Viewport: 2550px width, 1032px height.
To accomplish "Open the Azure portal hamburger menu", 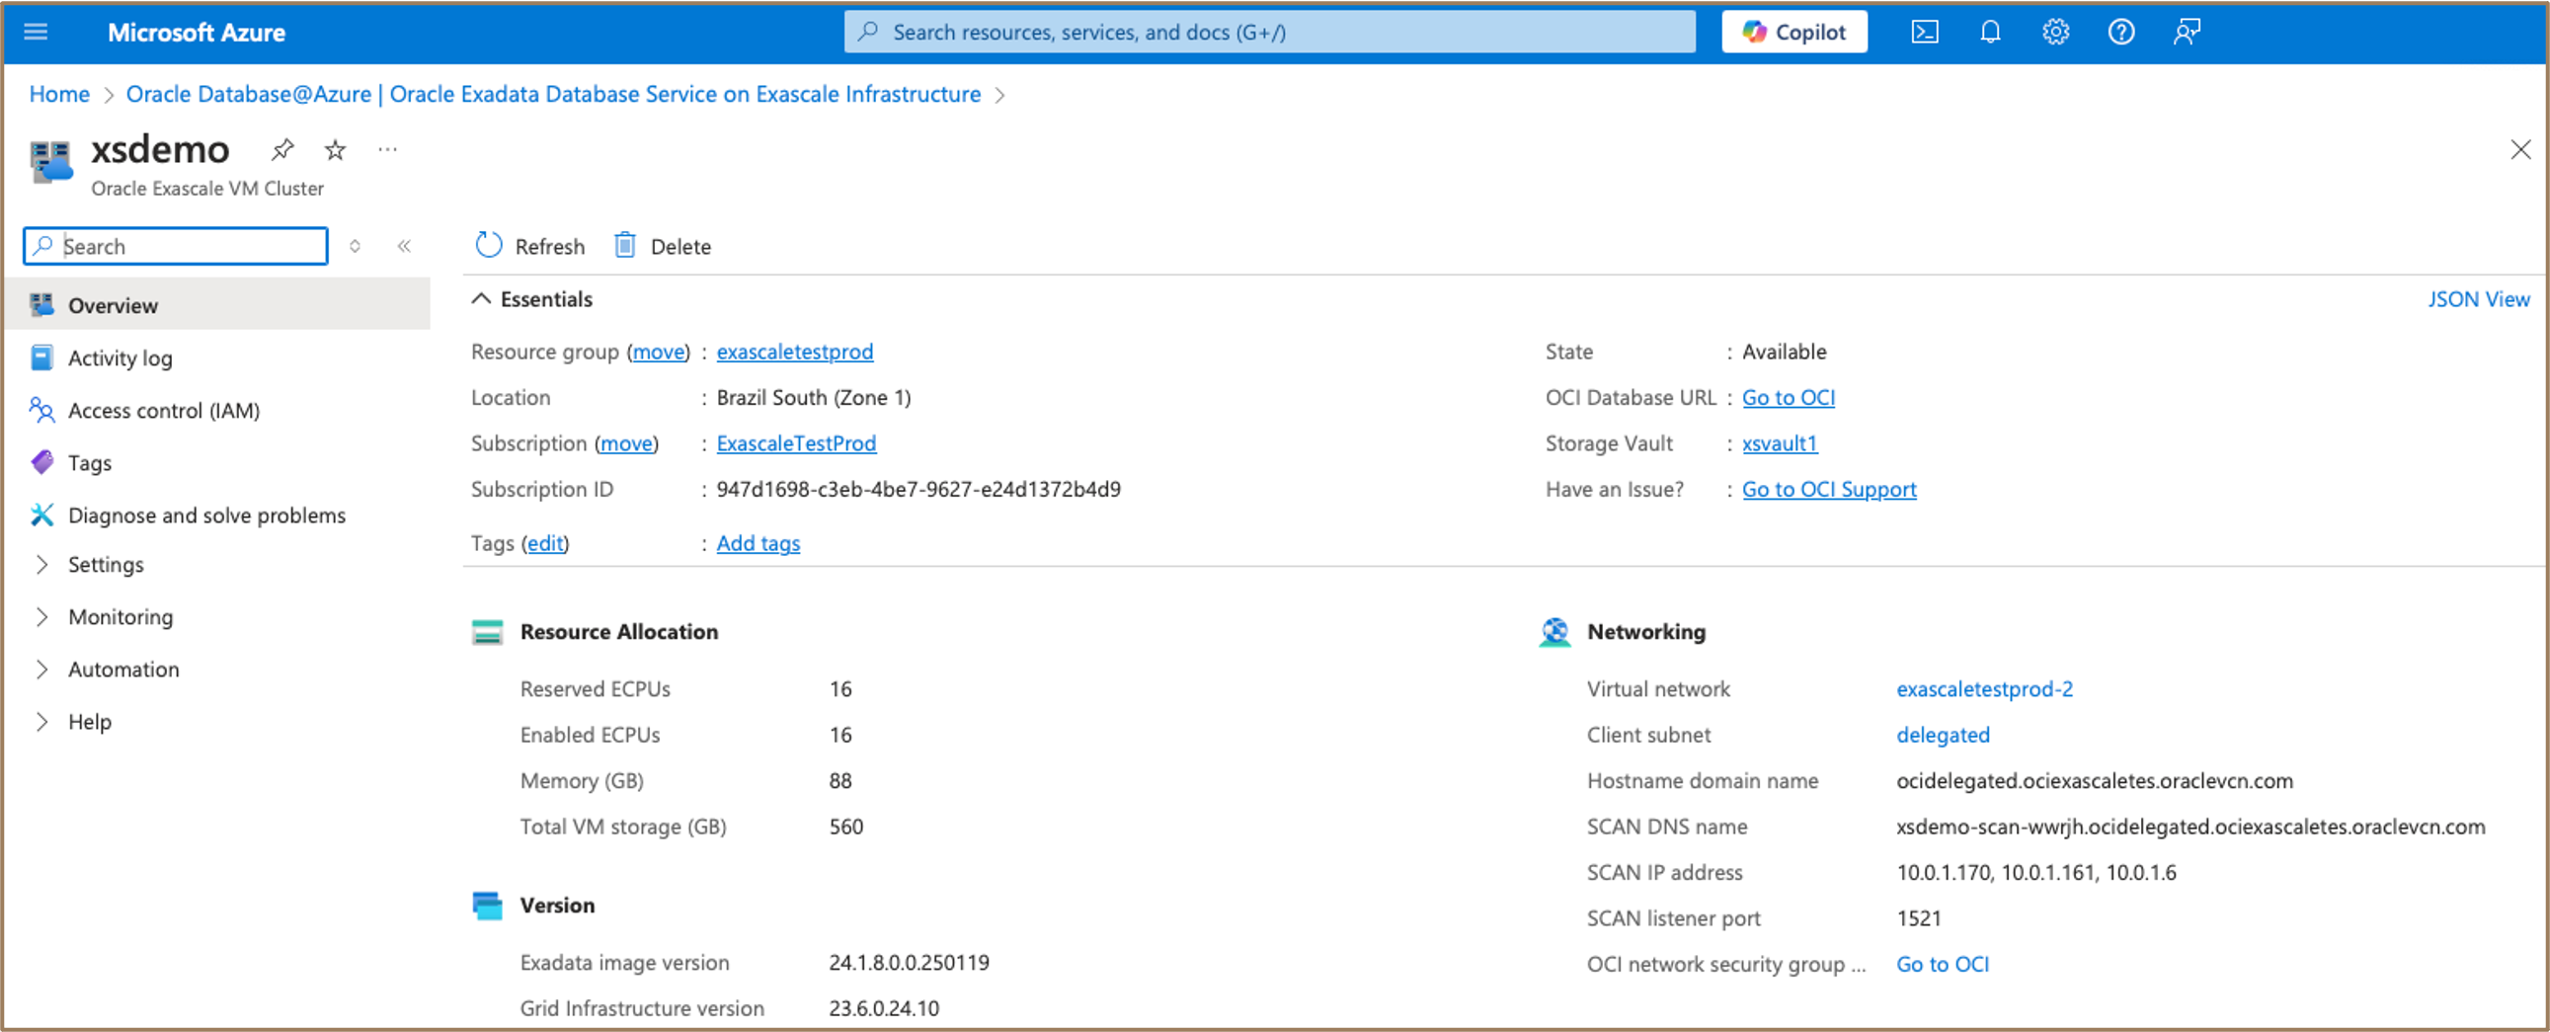I will click(x=36, y=32).
